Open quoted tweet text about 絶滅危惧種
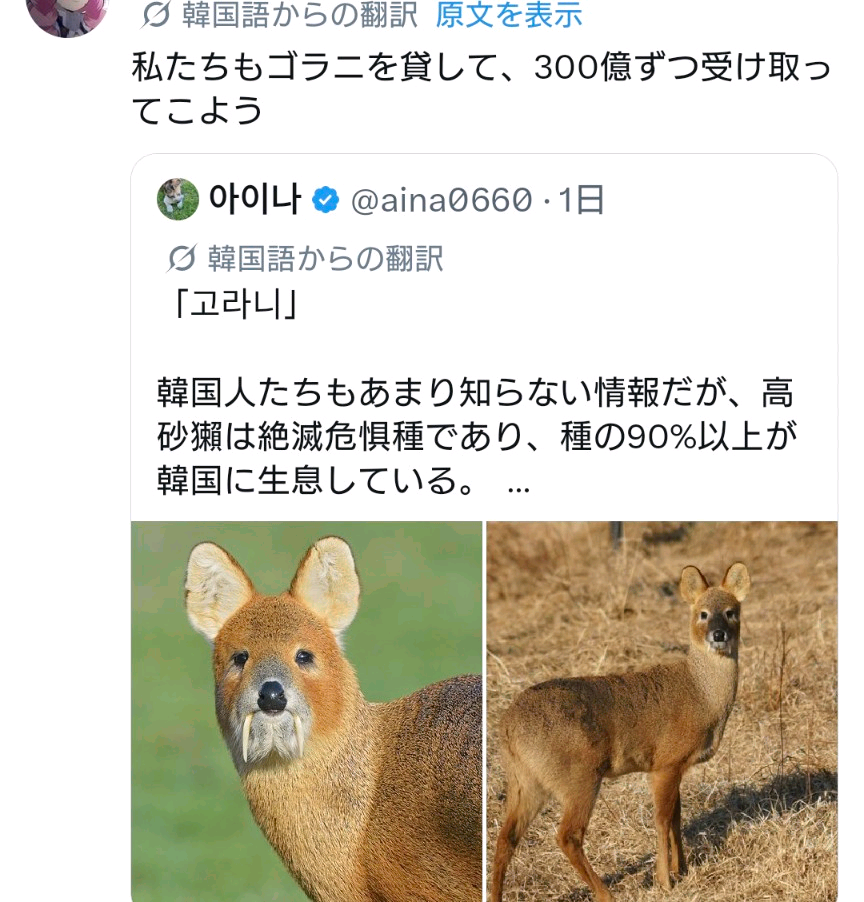The height and width of the screenshot is (902, 864). [x=475, y=438]
